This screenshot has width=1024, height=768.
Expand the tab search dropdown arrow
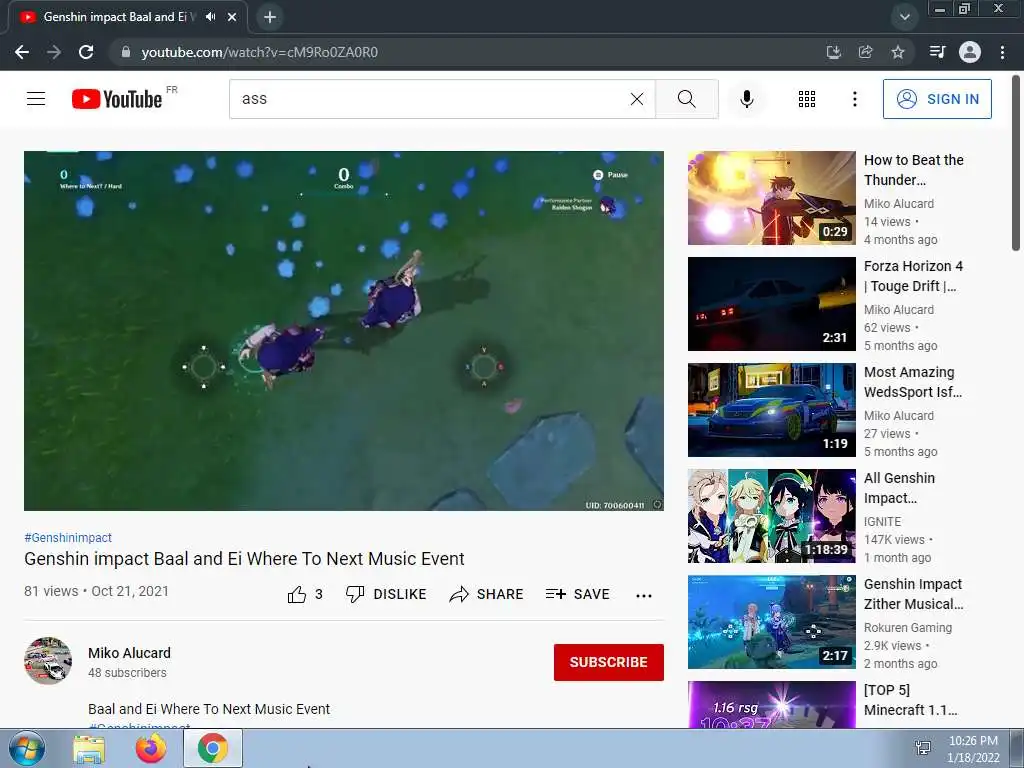904,17
